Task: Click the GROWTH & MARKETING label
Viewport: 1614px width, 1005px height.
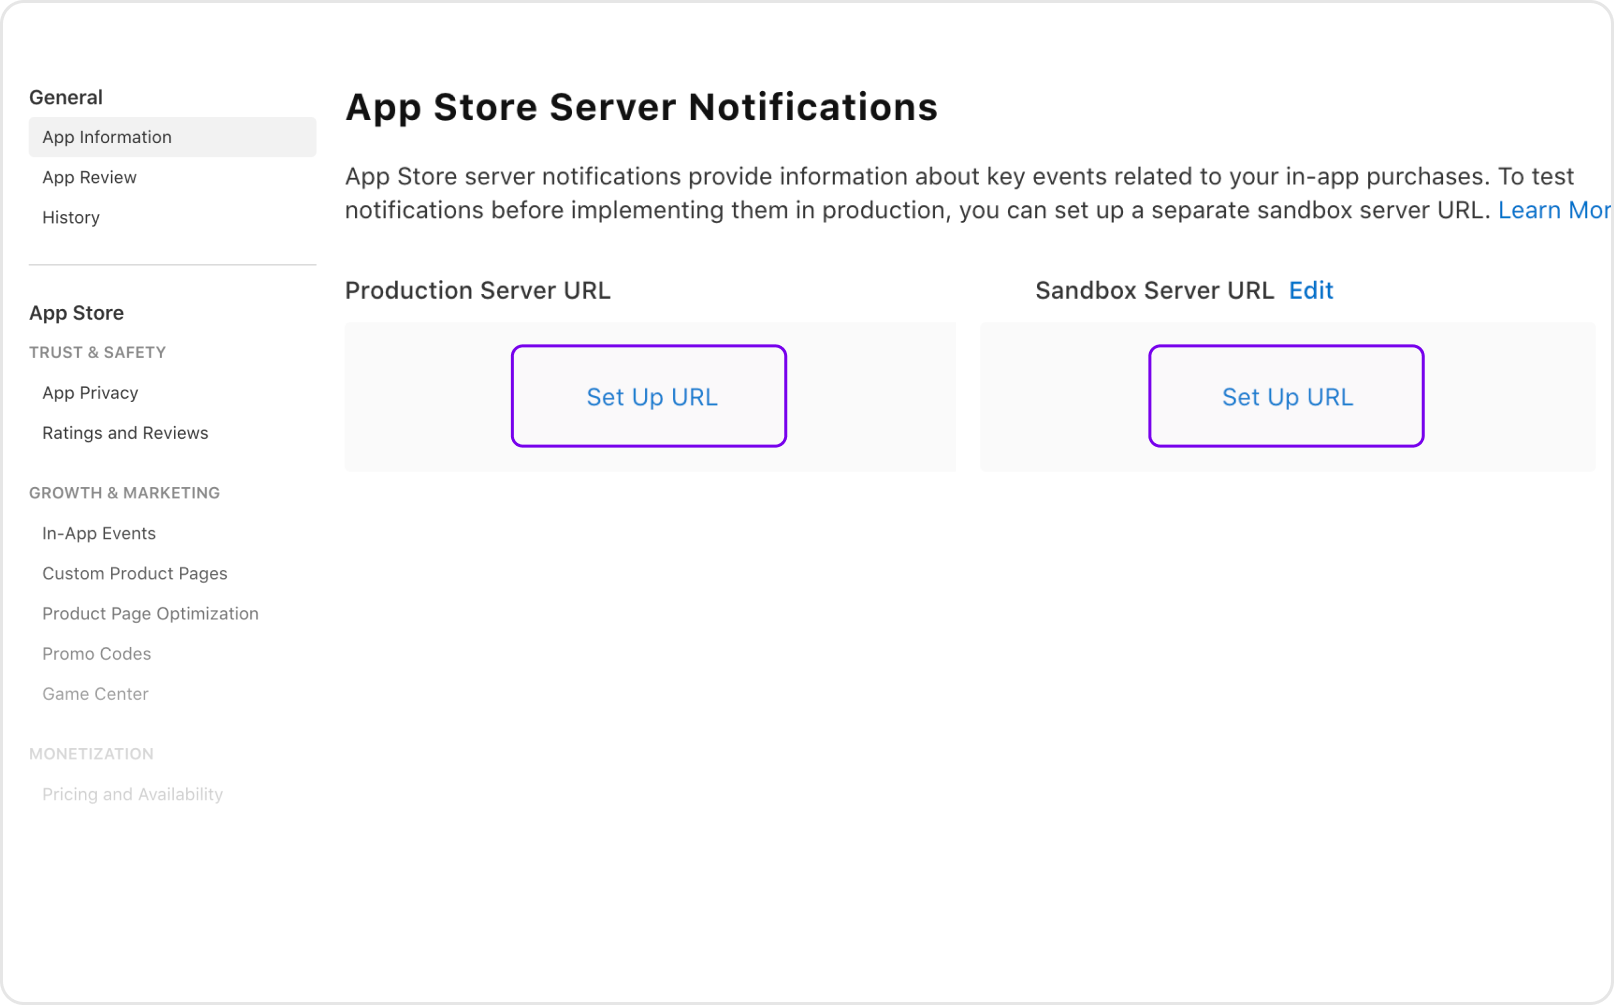Action: click(124, 493)
